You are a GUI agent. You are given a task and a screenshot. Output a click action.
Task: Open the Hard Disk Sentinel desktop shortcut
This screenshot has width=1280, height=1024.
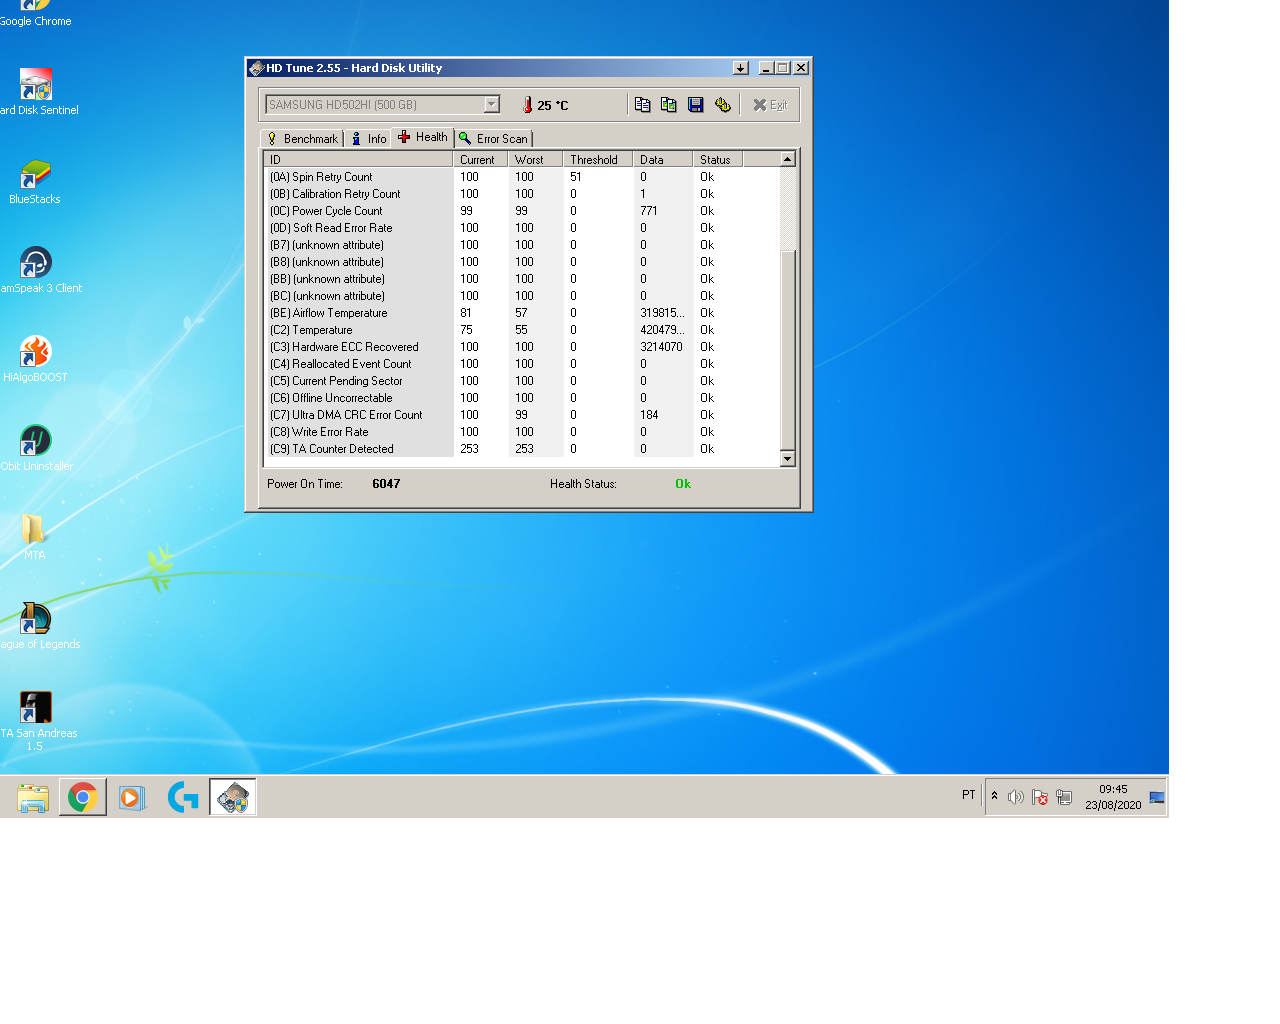tap(36, 92)
